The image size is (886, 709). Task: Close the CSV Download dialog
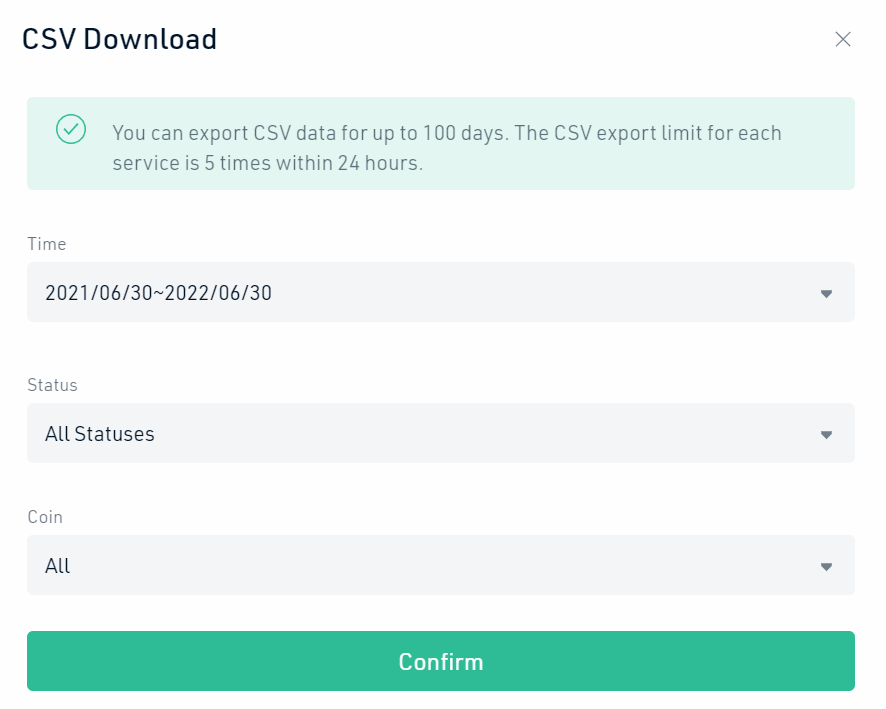(843, 40)
